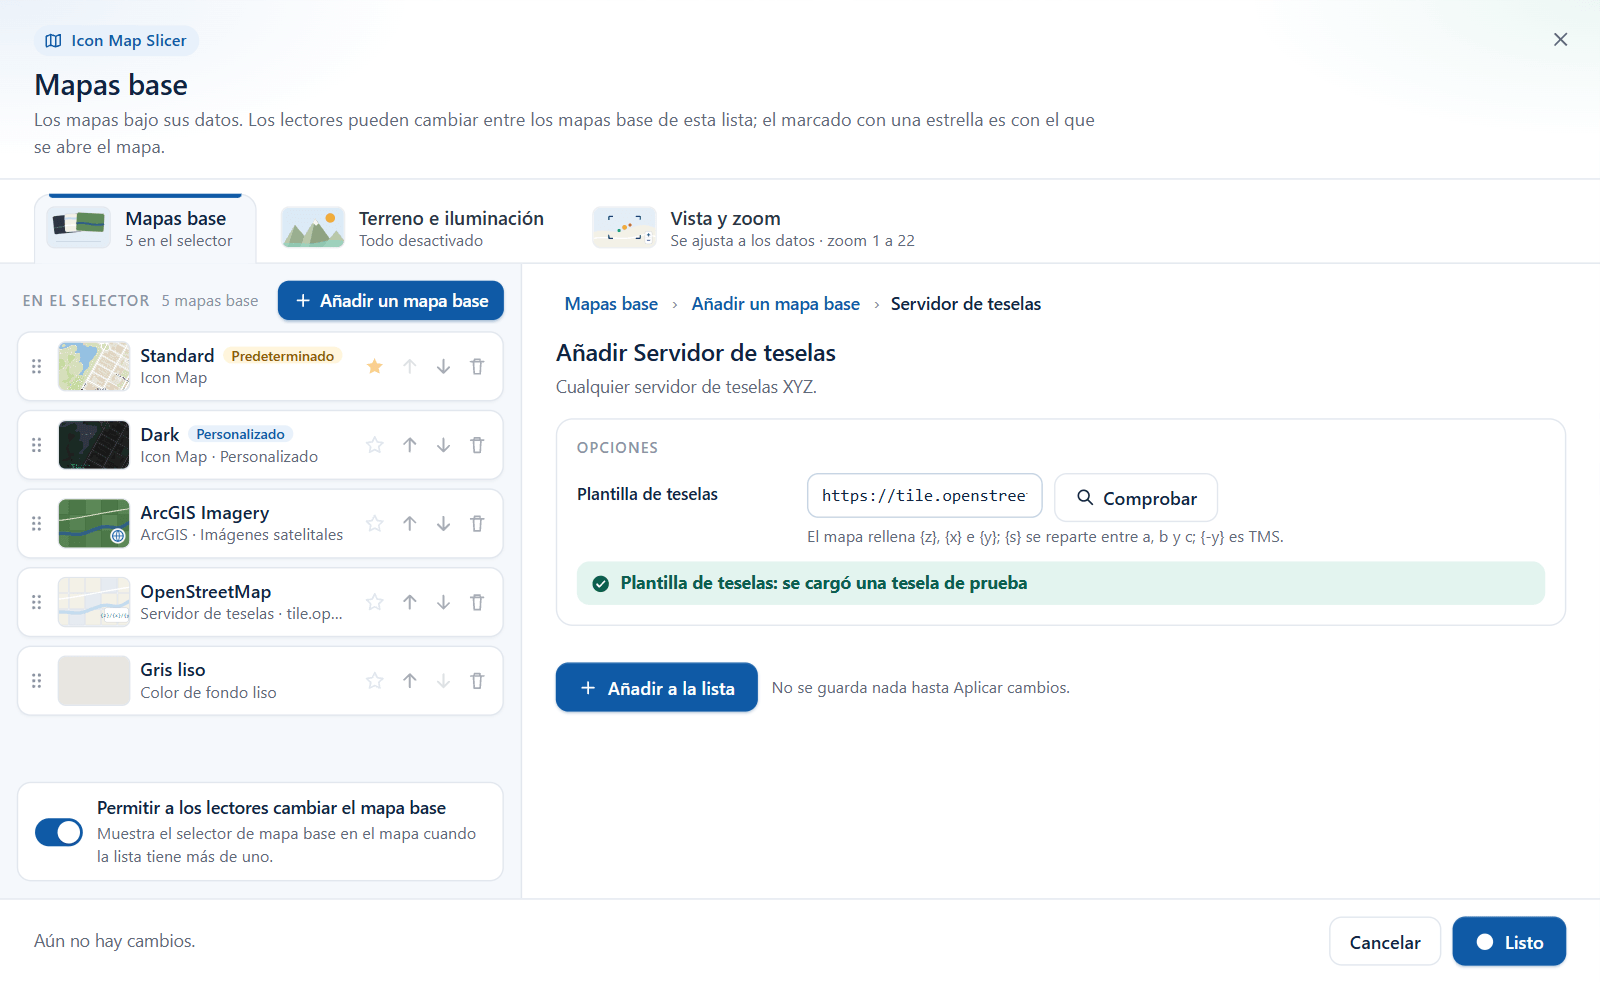Star the OpenStreetMap basemap as default

375,602
